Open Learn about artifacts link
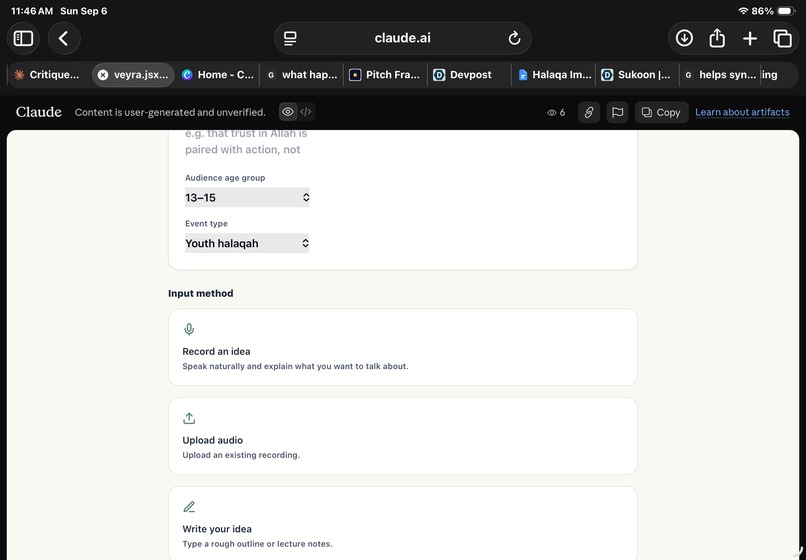806x560 pixels. pos(742,112)
